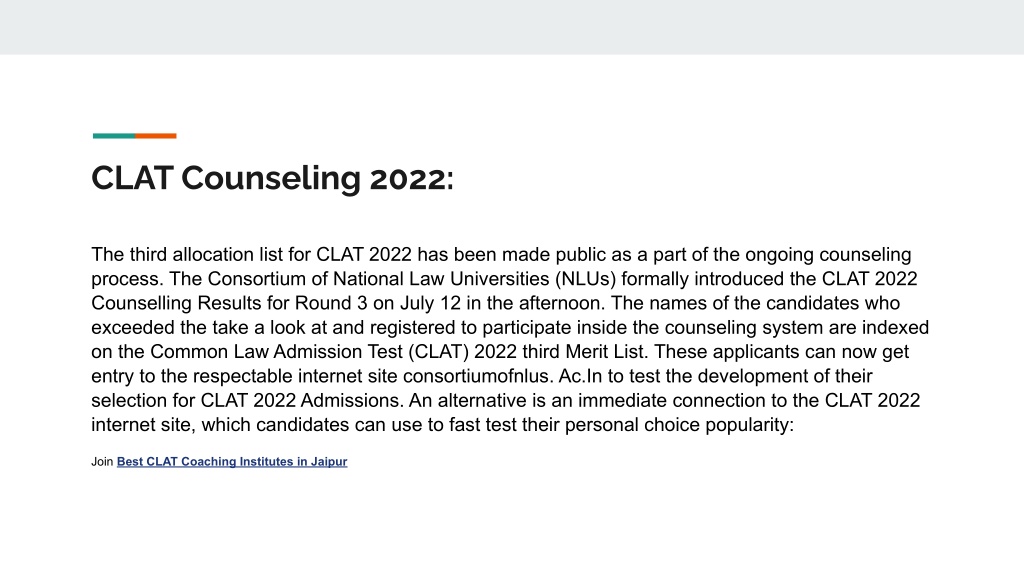The height and width of the screenshot is (576, 1024).
Task: Click the 'personal choice popularity:' ending text
Action: [679, 425]
